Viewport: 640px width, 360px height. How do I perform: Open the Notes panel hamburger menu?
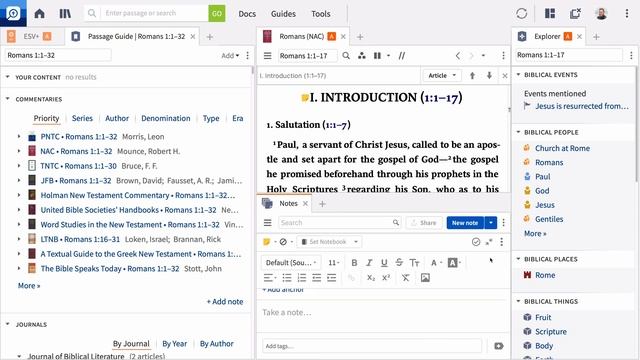(x=267, y=222)
